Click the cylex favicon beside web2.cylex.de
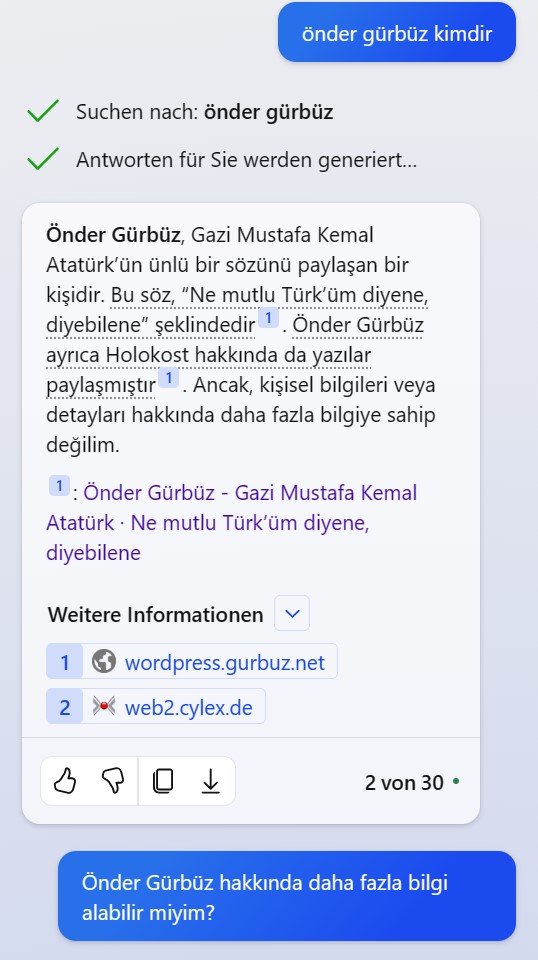538x960 pixels. pyautogui.click(x=103, y=707)
